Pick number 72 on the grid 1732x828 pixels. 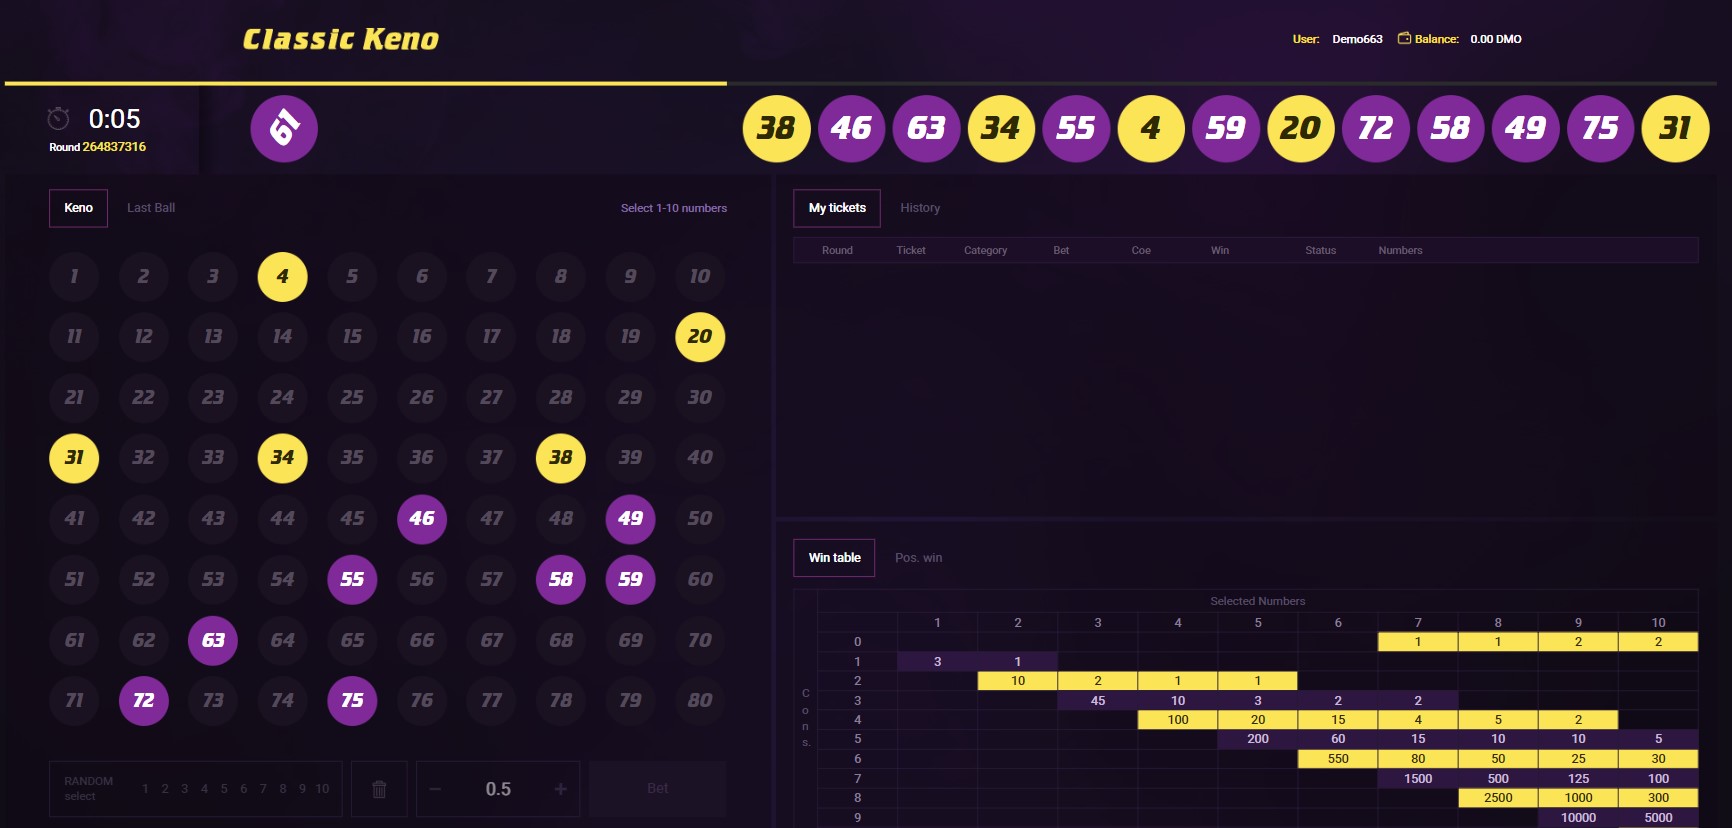(144, 701)
